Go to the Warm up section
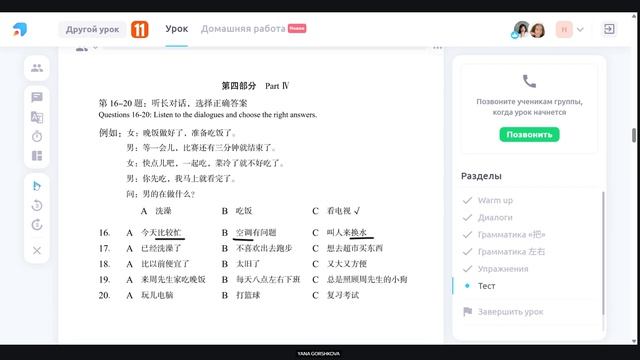This screenshot has height=360, width=640. pos(495,200)
